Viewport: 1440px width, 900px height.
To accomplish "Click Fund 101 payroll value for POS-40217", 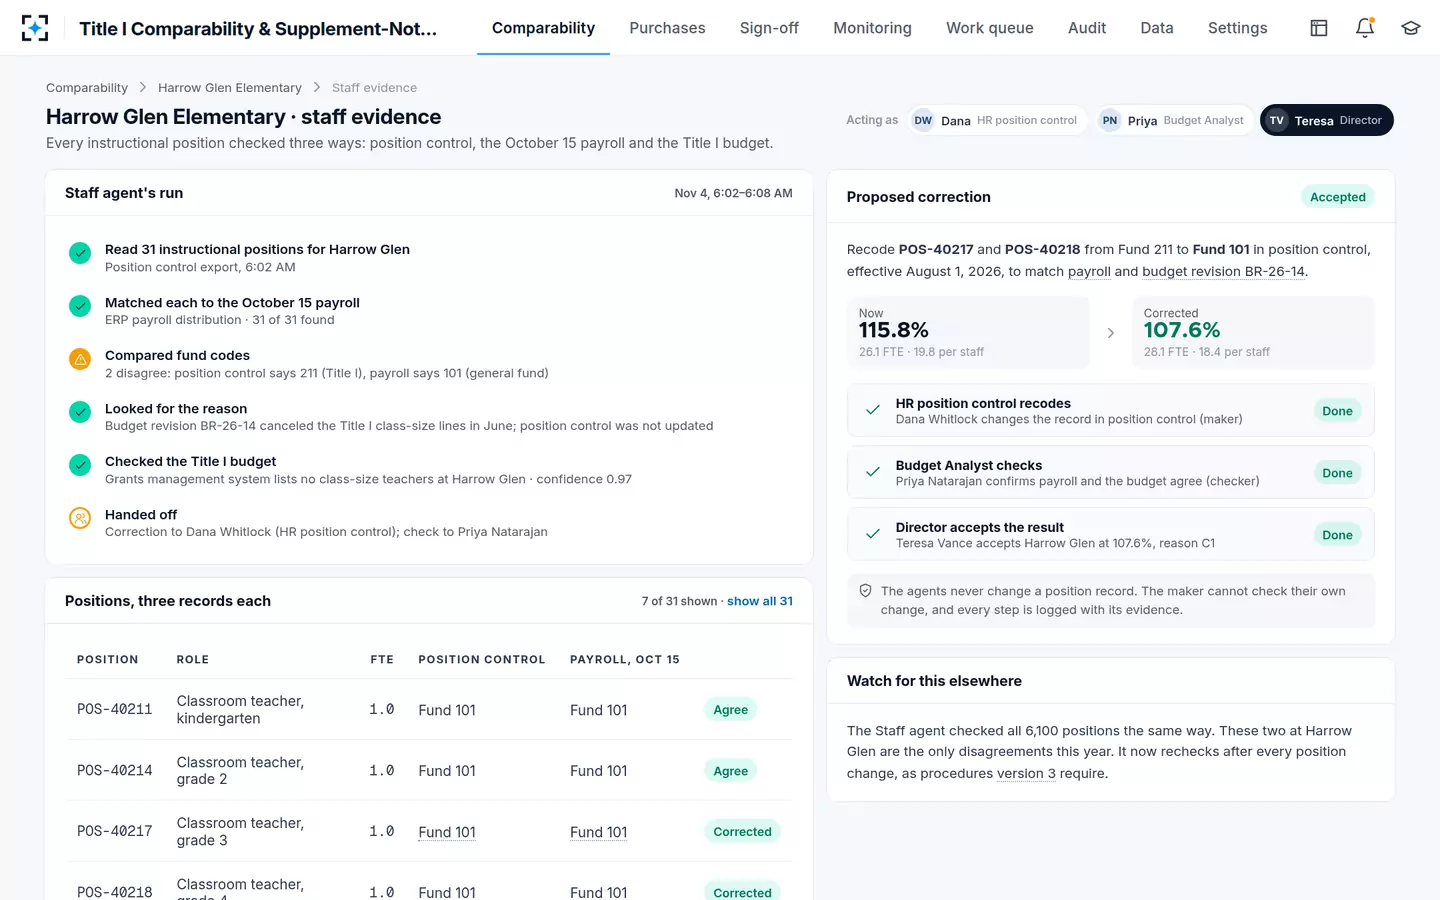I will [x=599, y=832].
